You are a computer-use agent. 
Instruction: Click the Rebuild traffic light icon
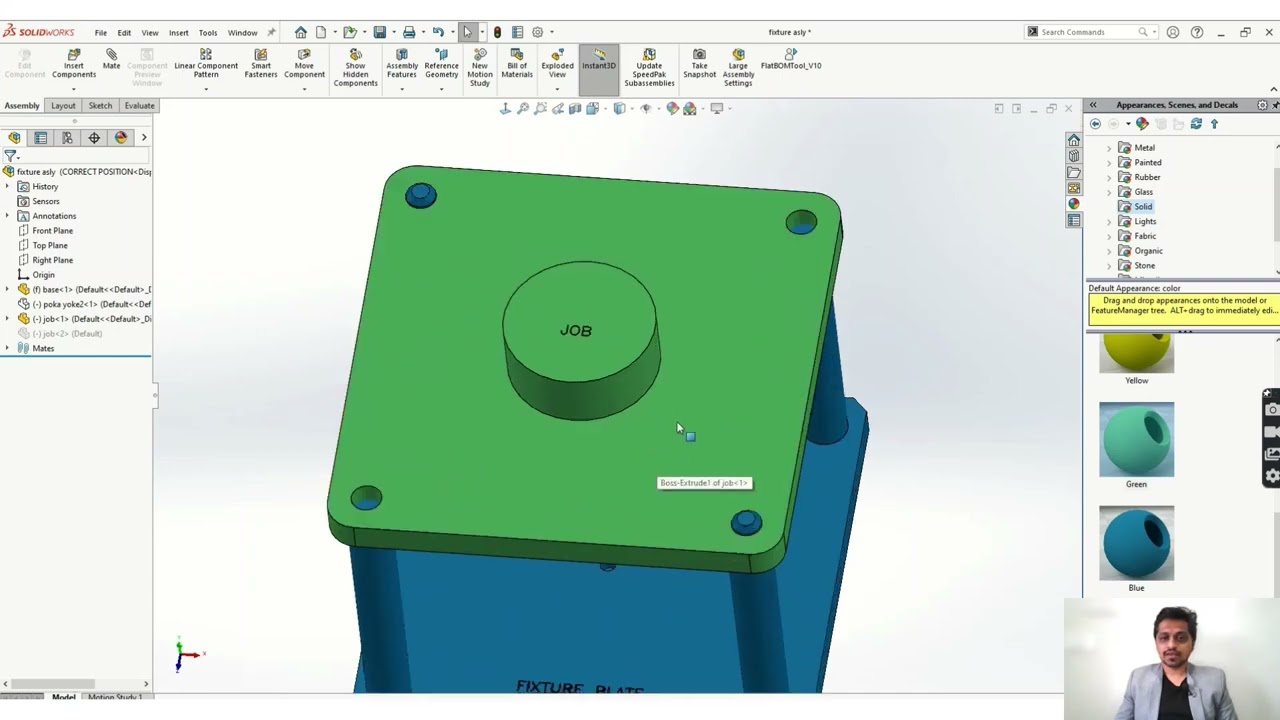coord(497,32)
